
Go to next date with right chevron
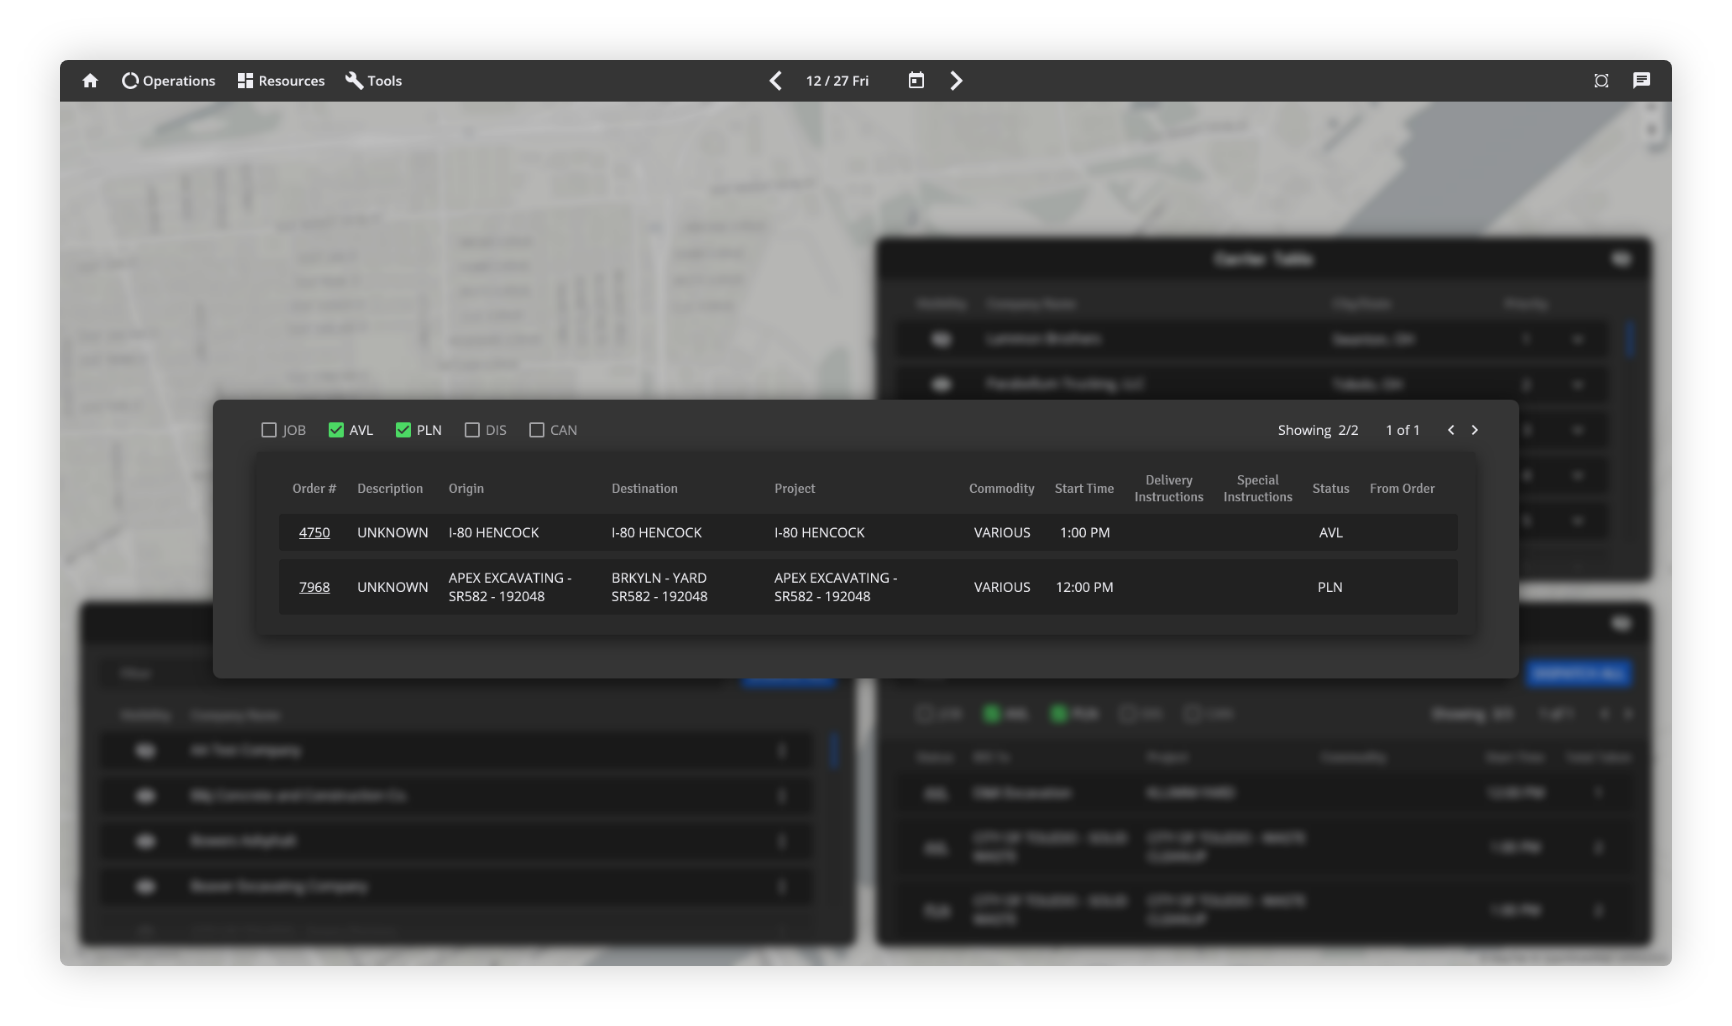956,81
